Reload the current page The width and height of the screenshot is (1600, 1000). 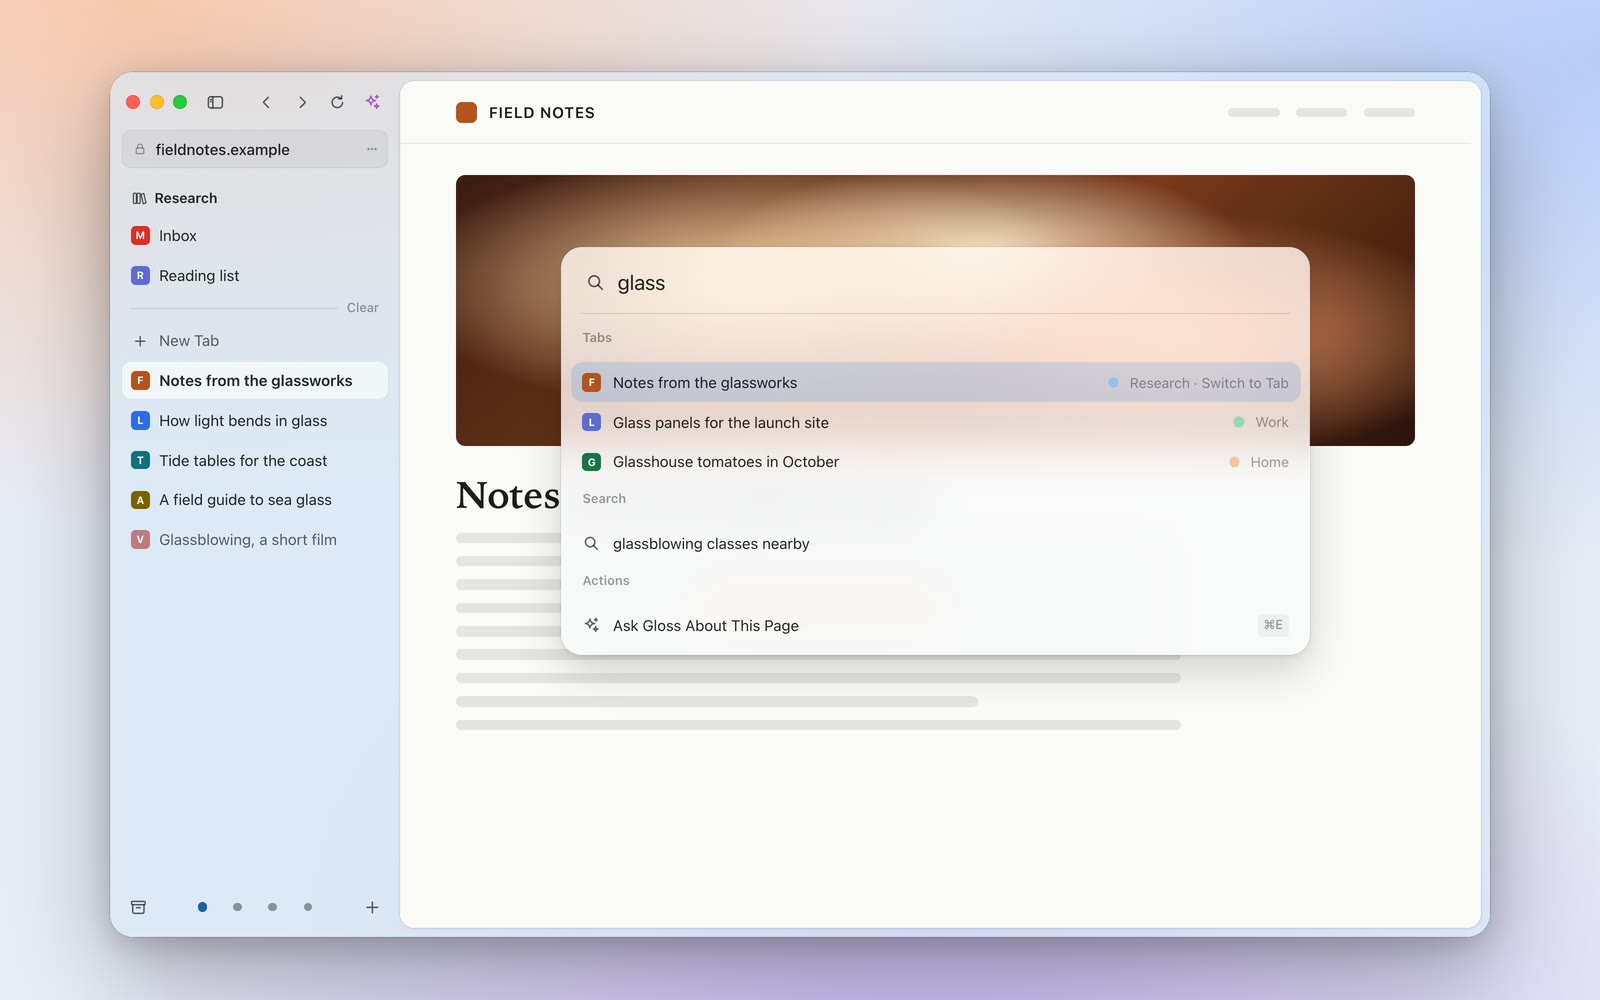point(337,102)
